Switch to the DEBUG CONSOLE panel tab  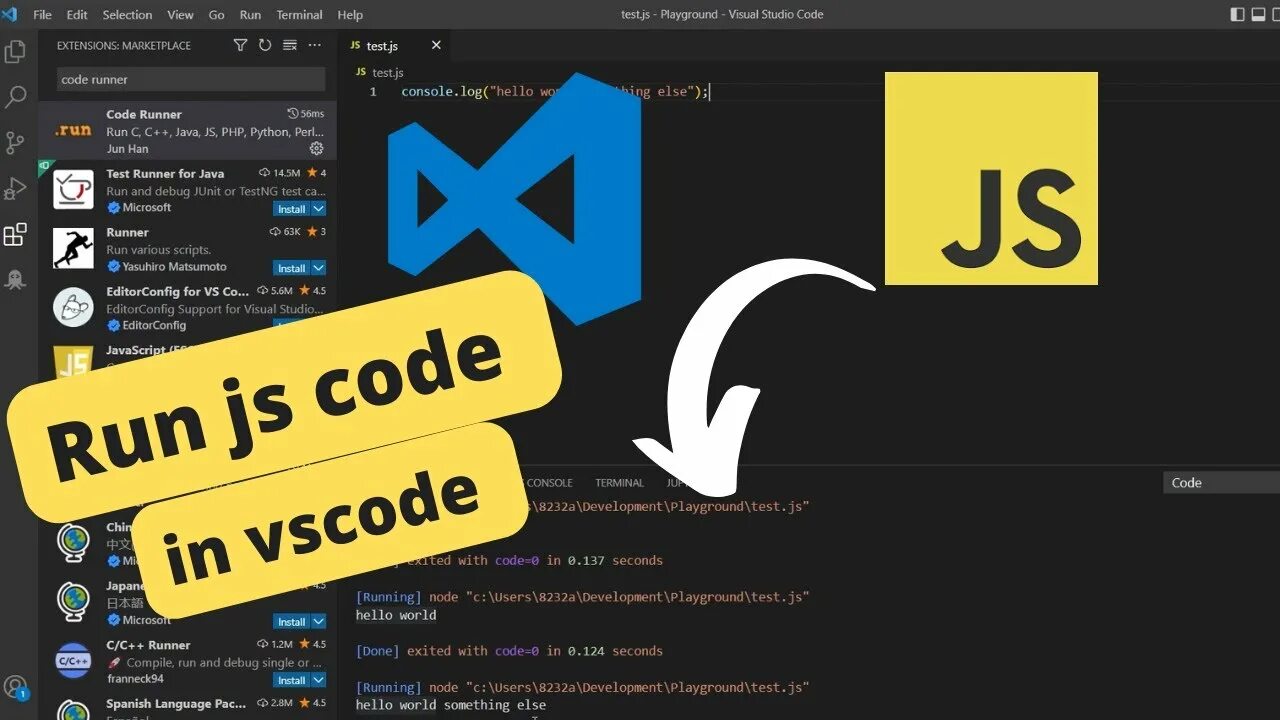click(x=549, y=483)
